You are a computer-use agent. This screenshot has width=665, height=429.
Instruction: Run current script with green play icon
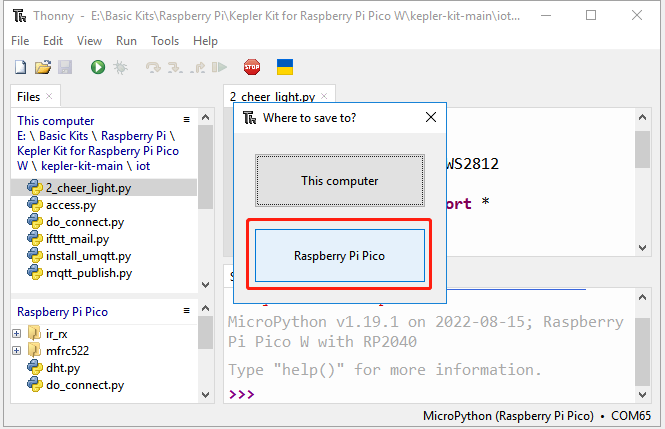point(98,67)
